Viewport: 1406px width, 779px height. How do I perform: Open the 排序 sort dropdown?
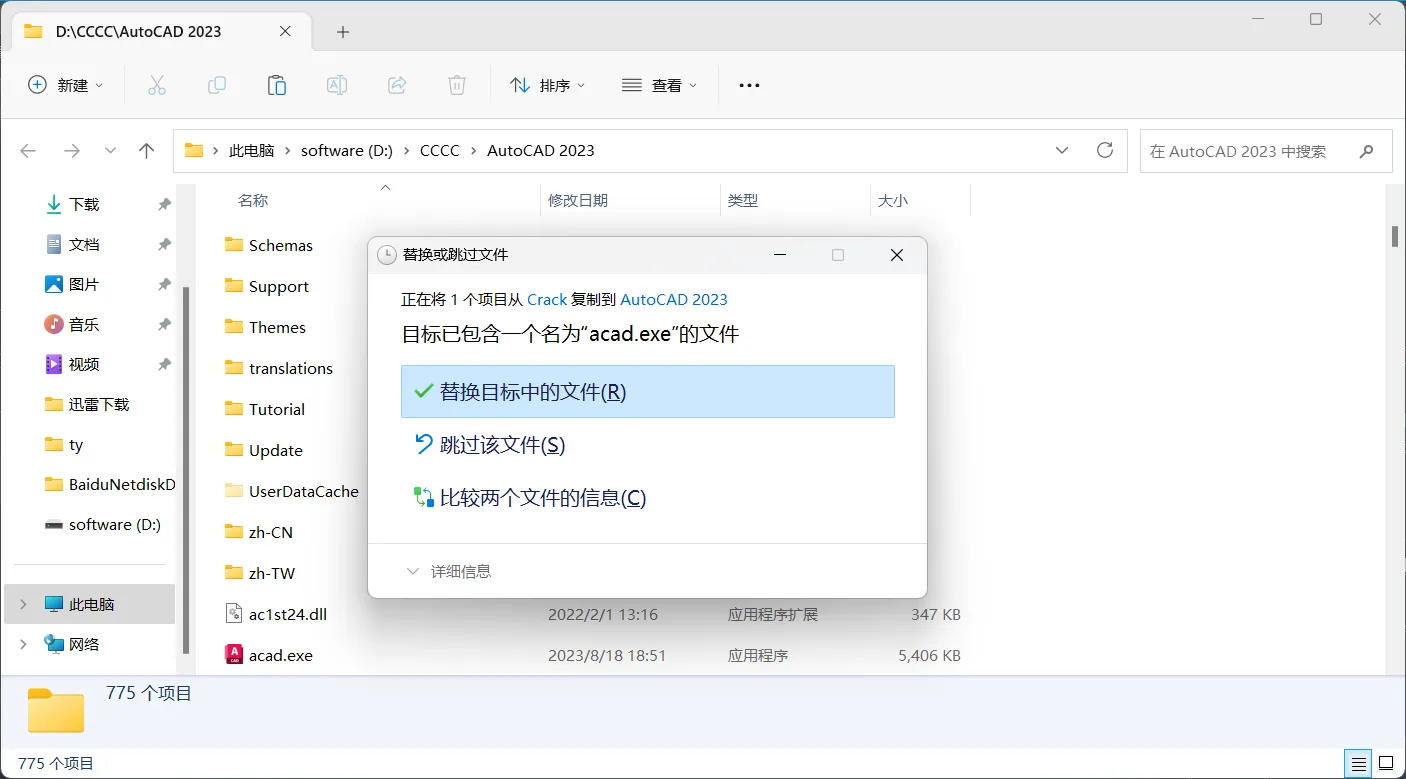[548, 85]
